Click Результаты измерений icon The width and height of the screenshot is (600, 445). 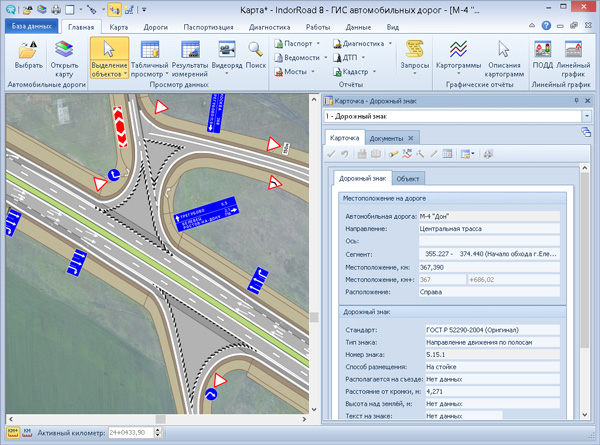click(x=189, y=50)
